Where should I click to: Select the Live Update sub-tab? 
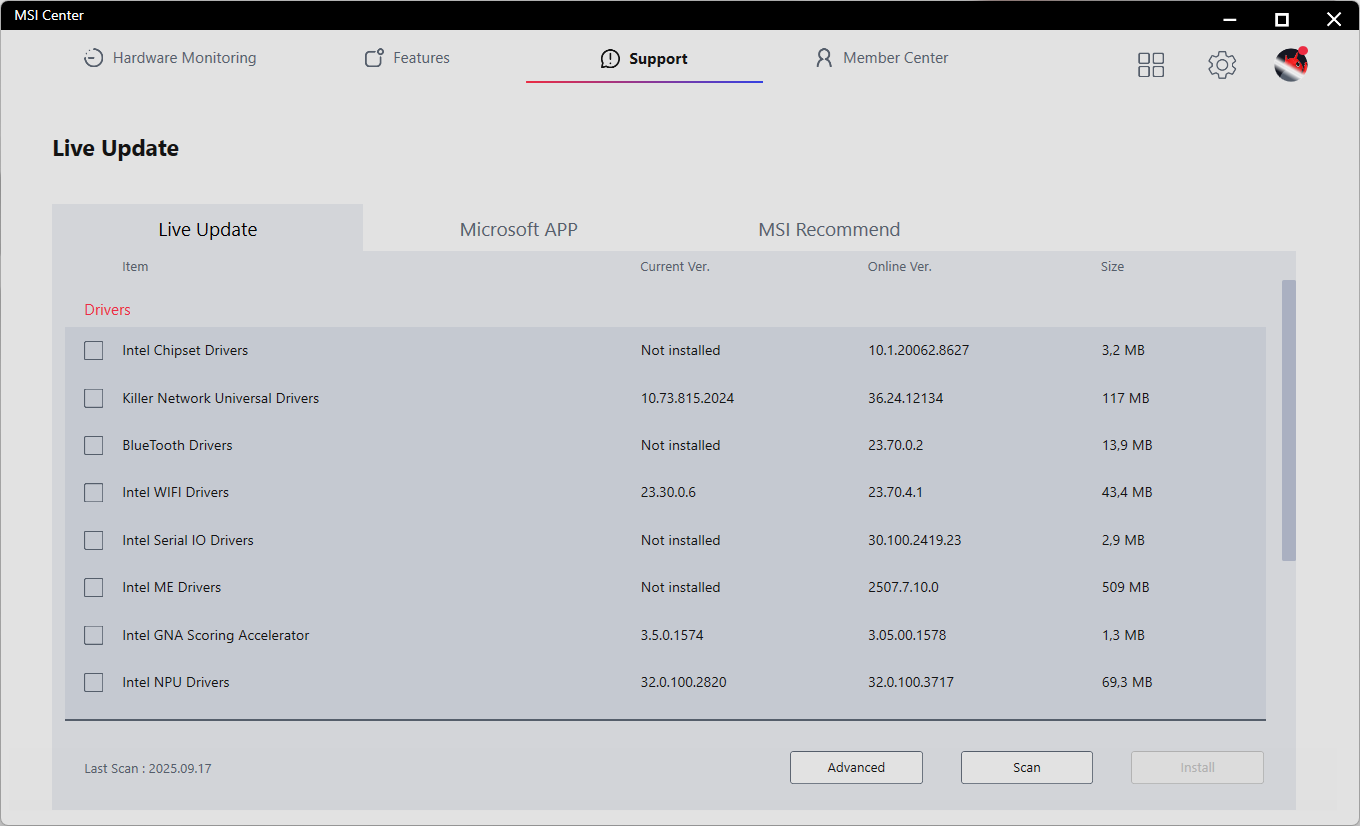(x=208, y=229)
